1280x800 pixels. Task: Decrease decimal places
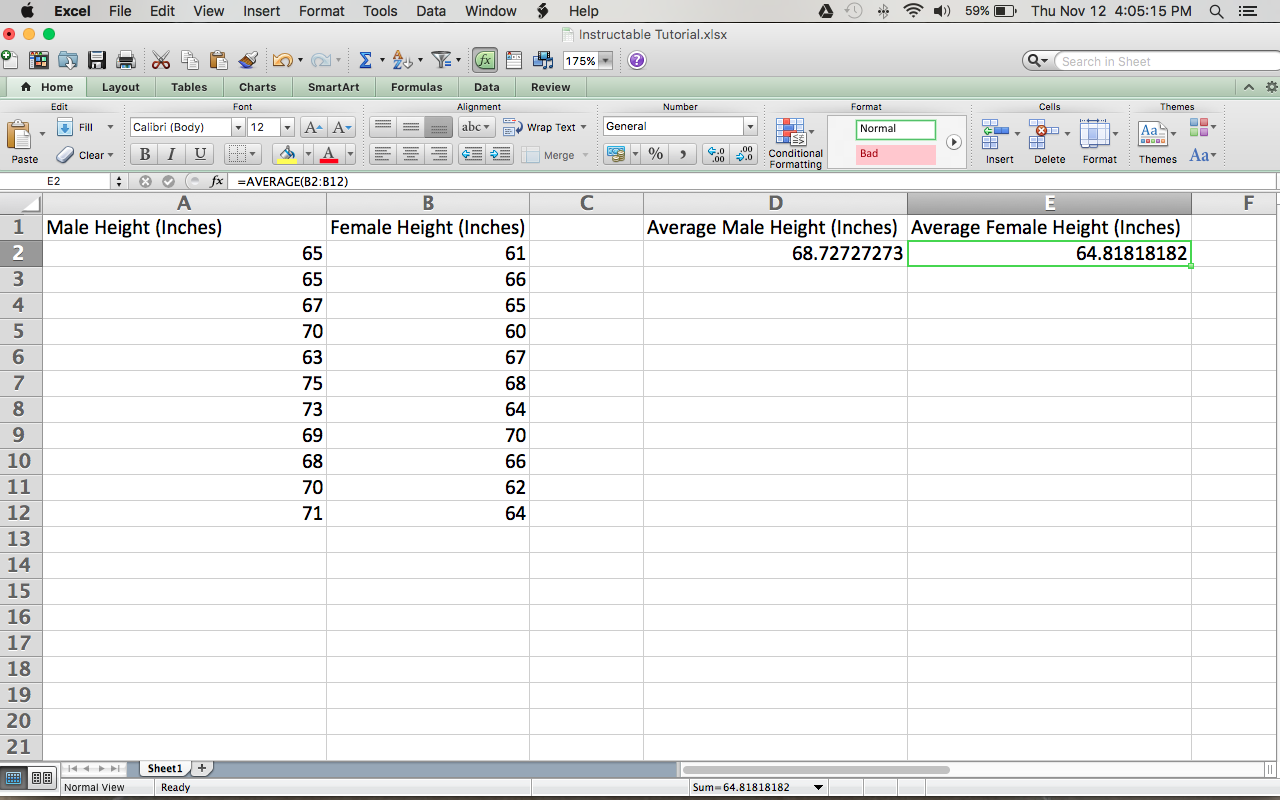(745, 154)
